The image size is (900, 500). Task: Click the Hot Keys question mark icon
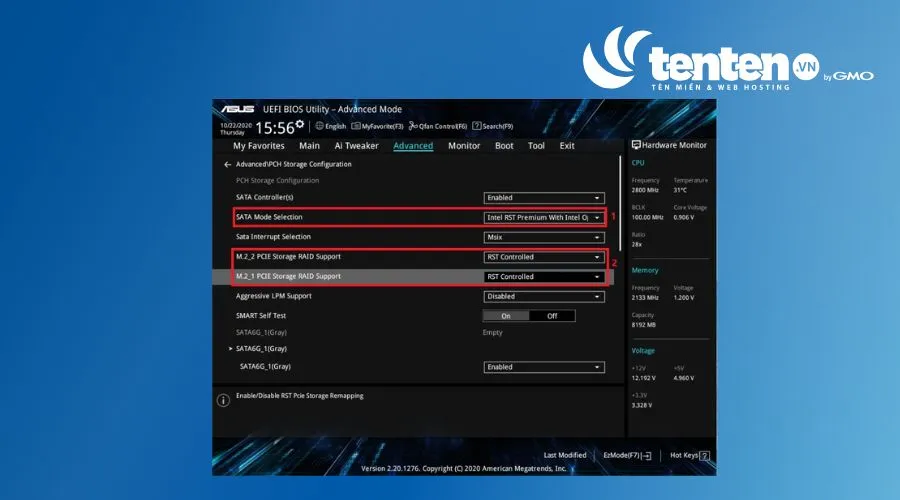[x=704, y=456]
